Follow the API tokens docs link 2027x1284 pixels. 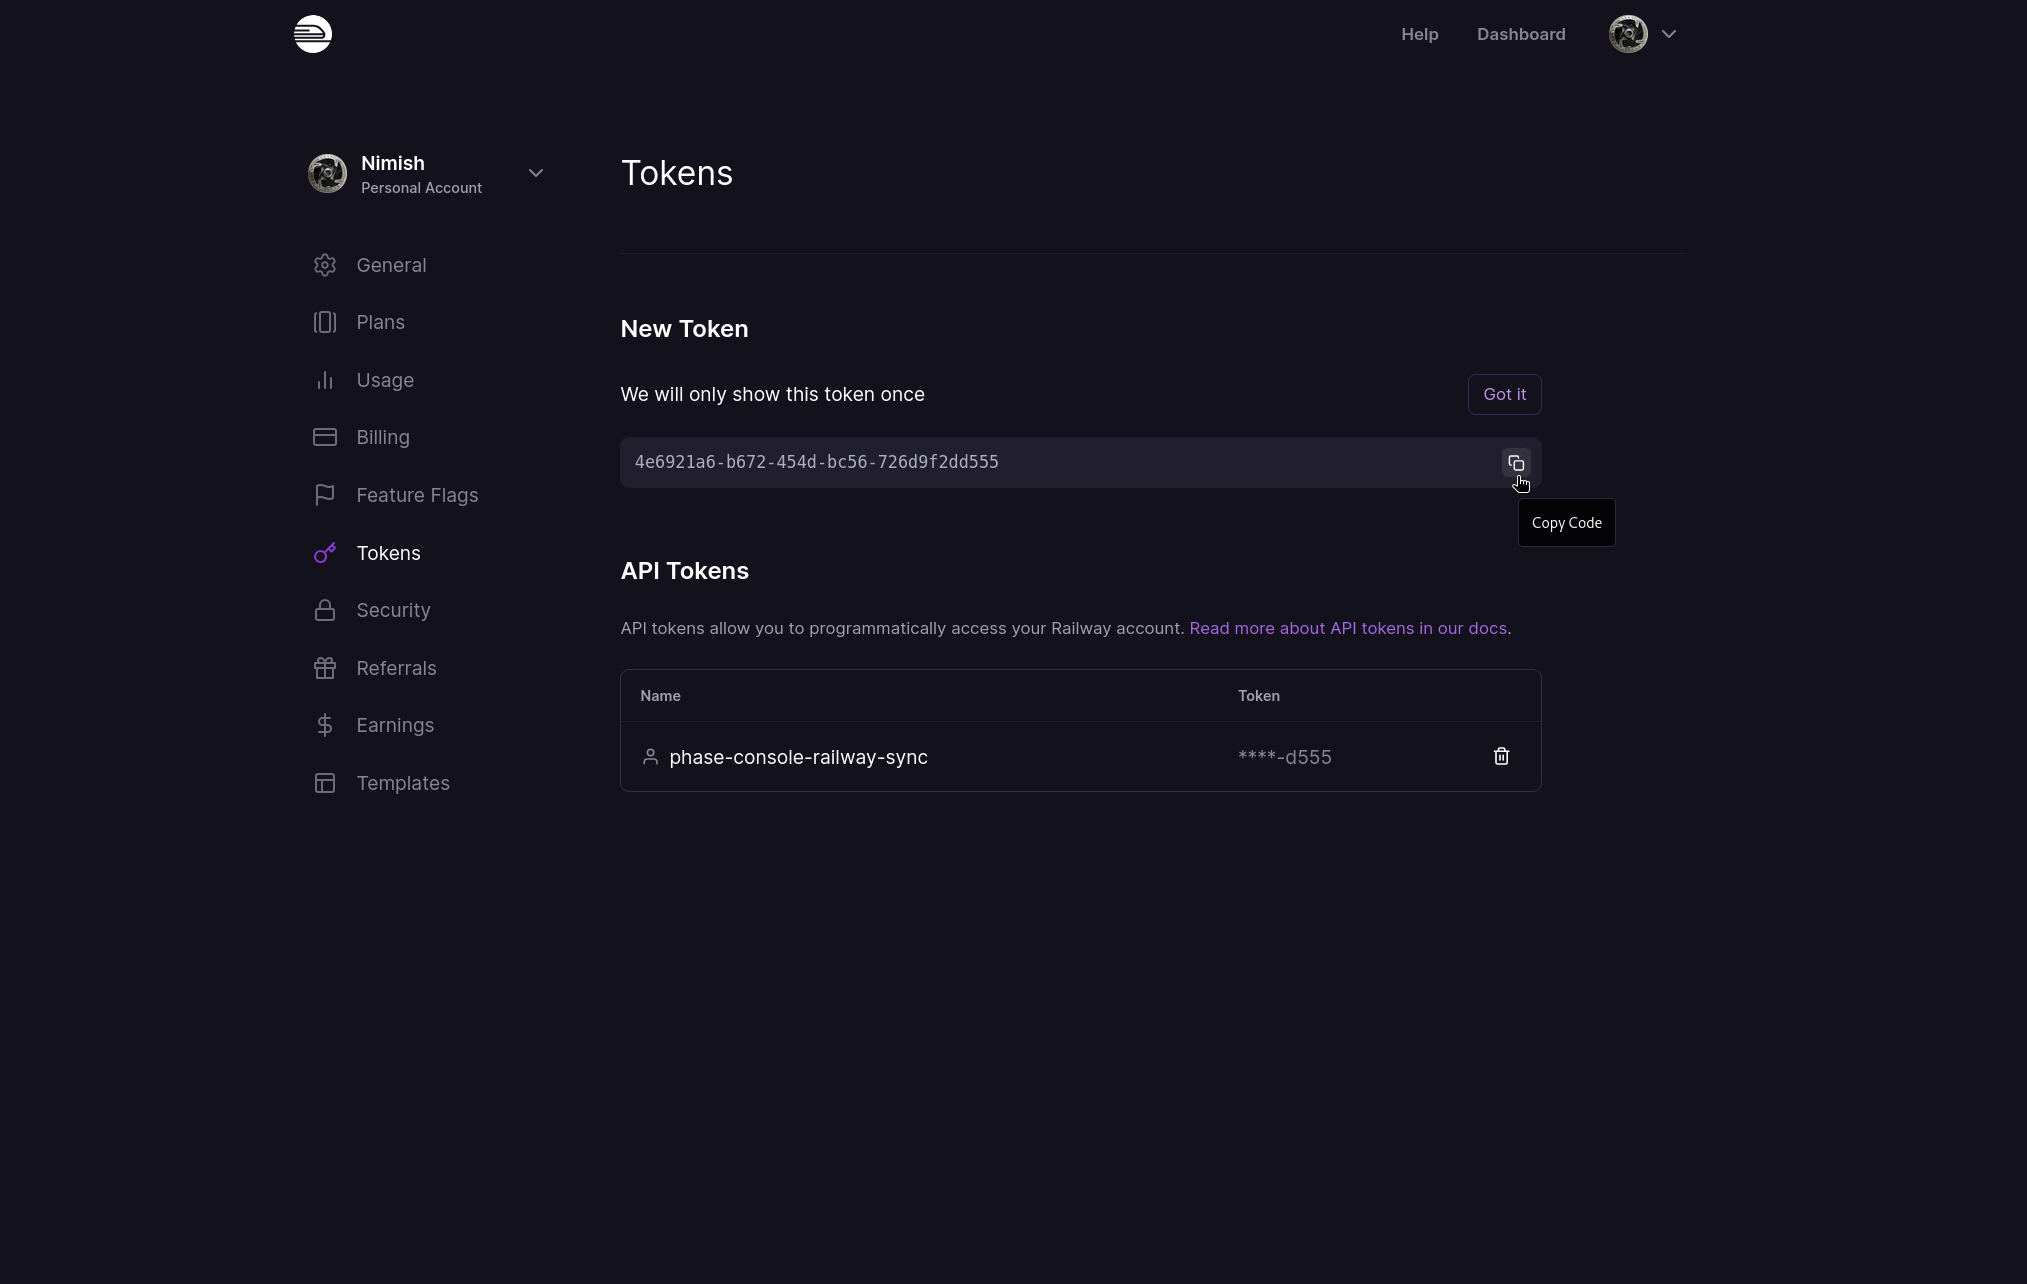pos(1347,628)
